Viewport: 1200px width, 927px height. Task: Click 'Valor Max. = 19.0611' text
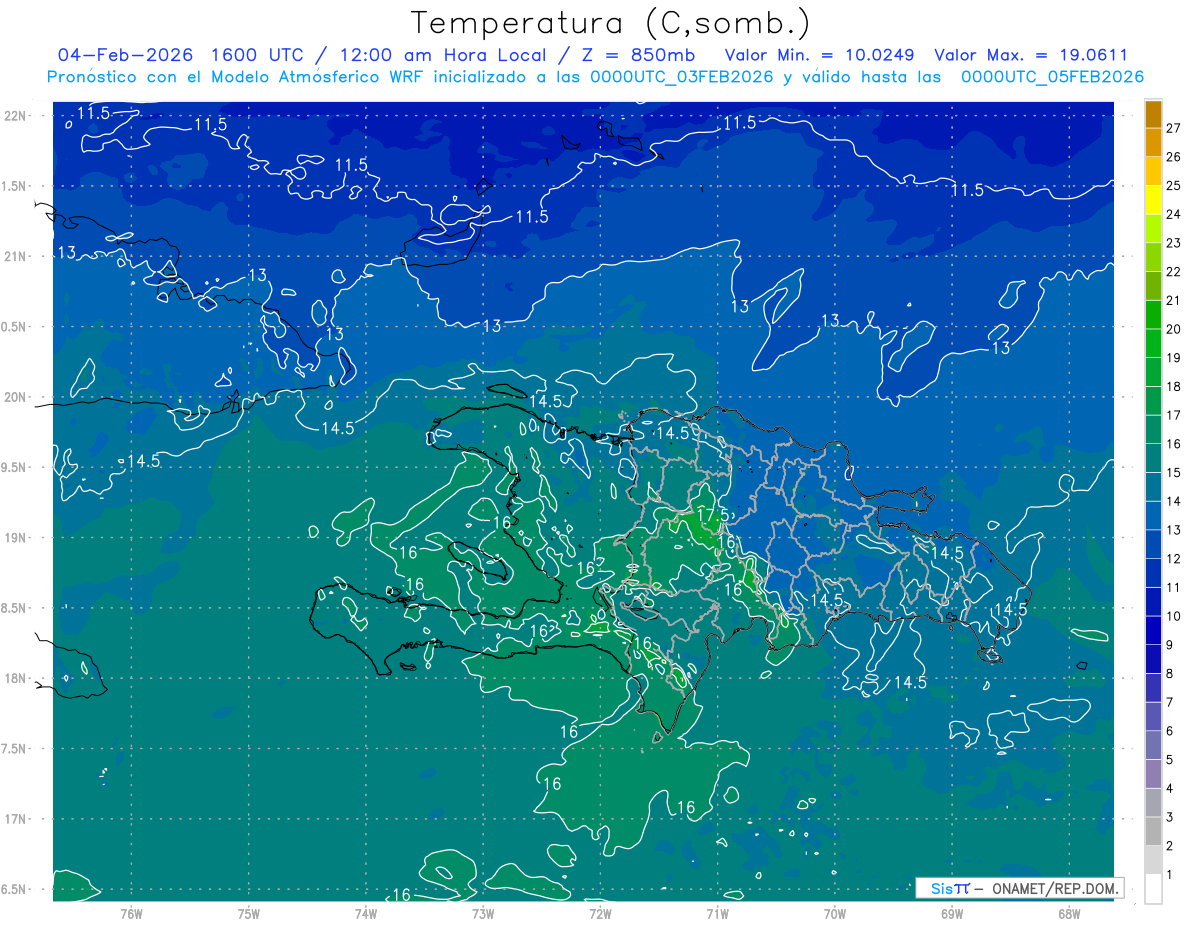[x=1031, y=55]
